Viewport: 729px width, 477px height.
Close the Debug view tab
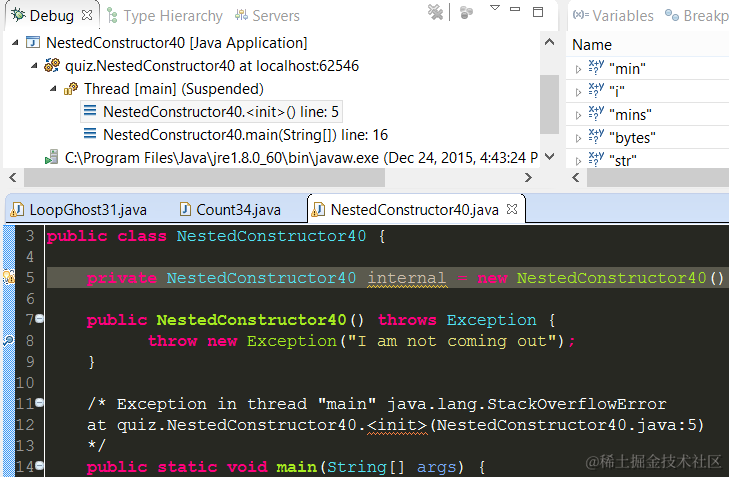click(87, 15)
